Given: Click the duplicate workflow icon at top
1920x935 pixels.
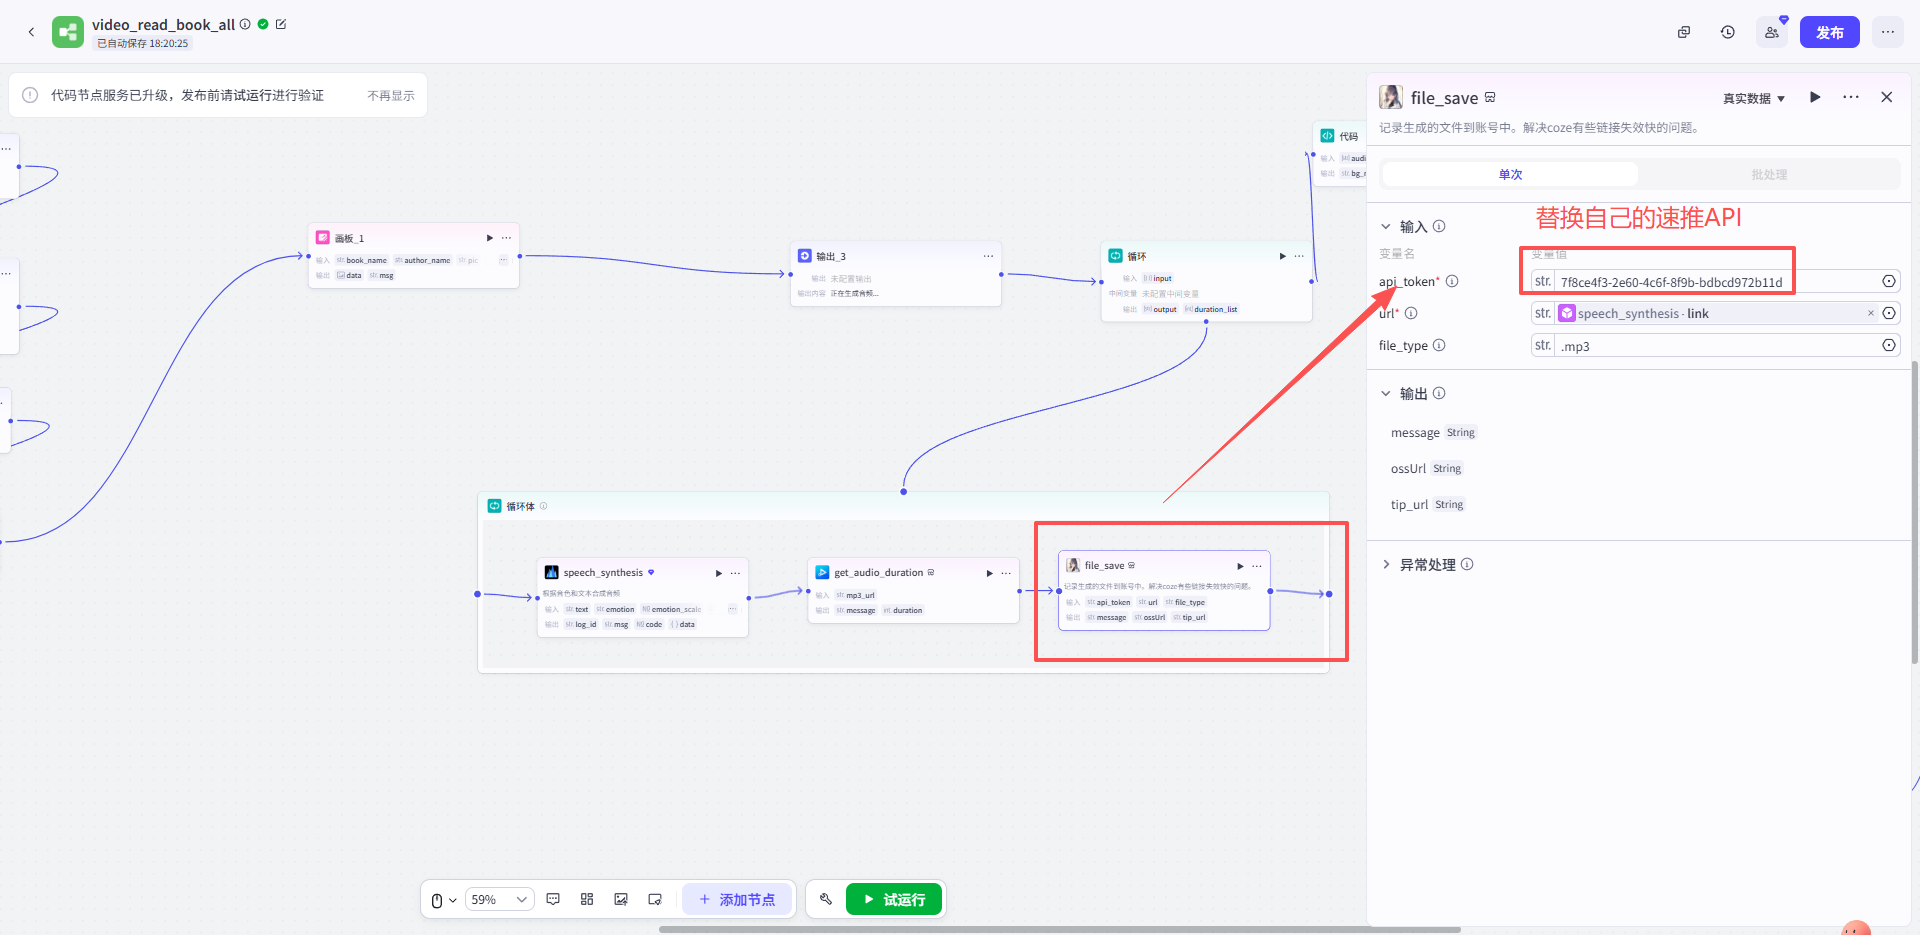Looking at the screenshot, I should point(1684,32).
